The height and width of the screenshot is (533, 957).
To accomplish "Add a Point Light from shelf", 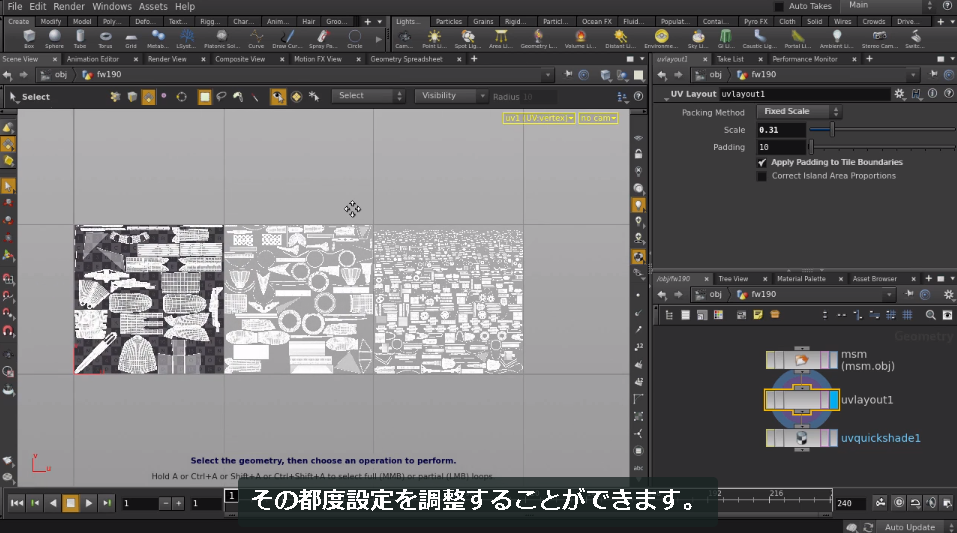I will click(434, 38).
